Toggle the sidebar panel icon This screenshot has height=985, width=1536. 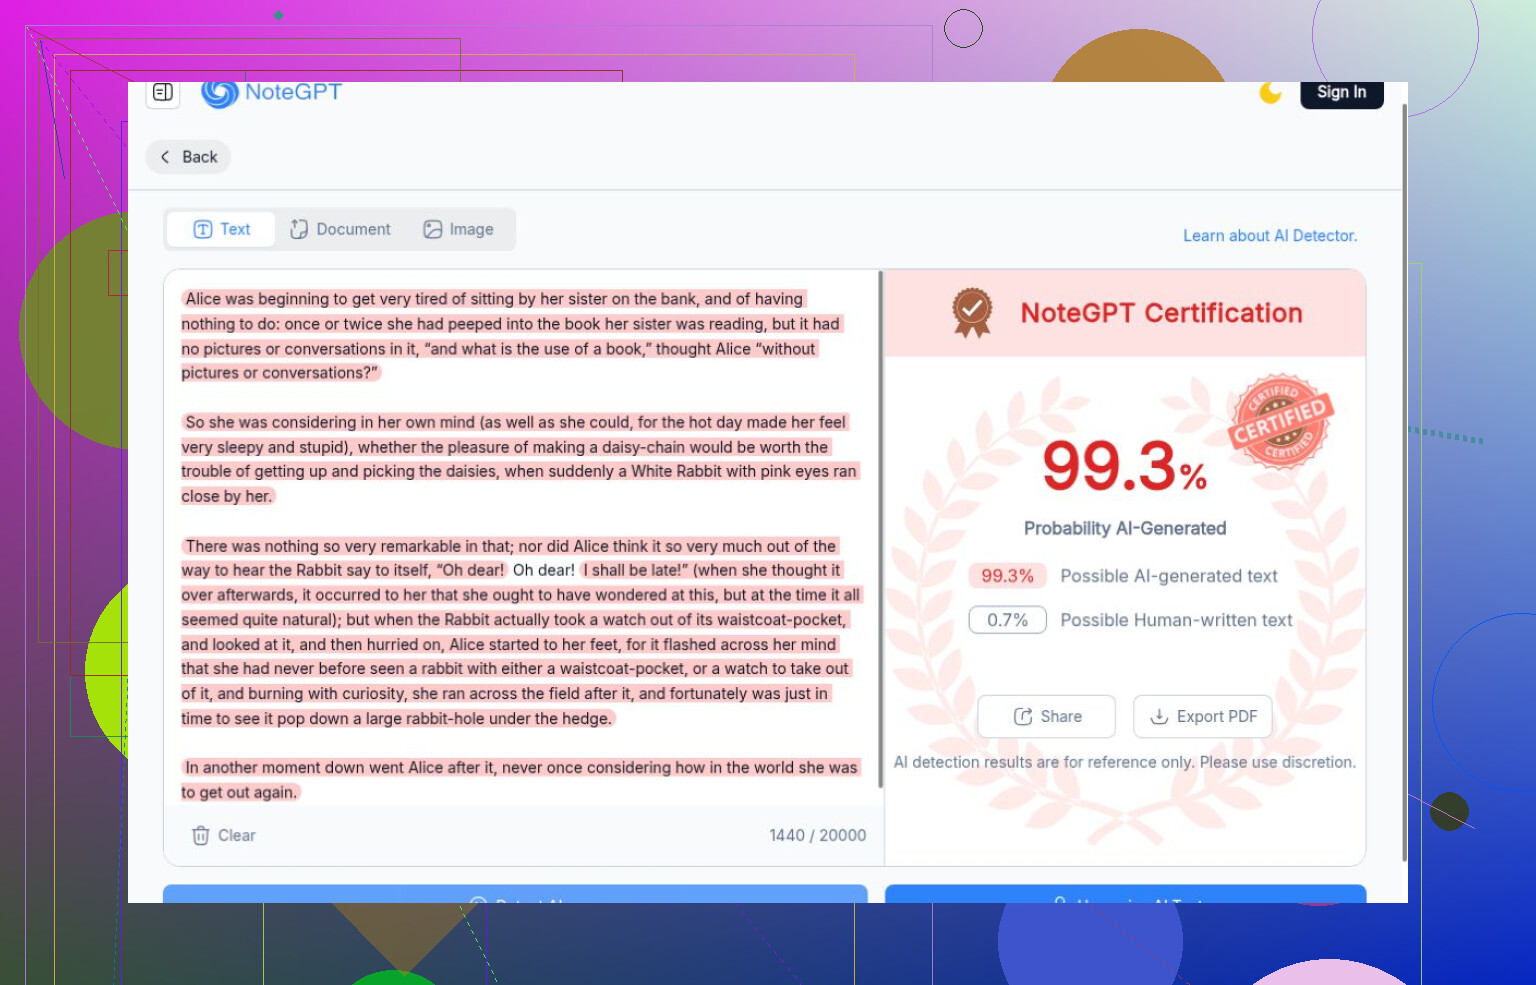pyautogui.click(x=163, y=93)
